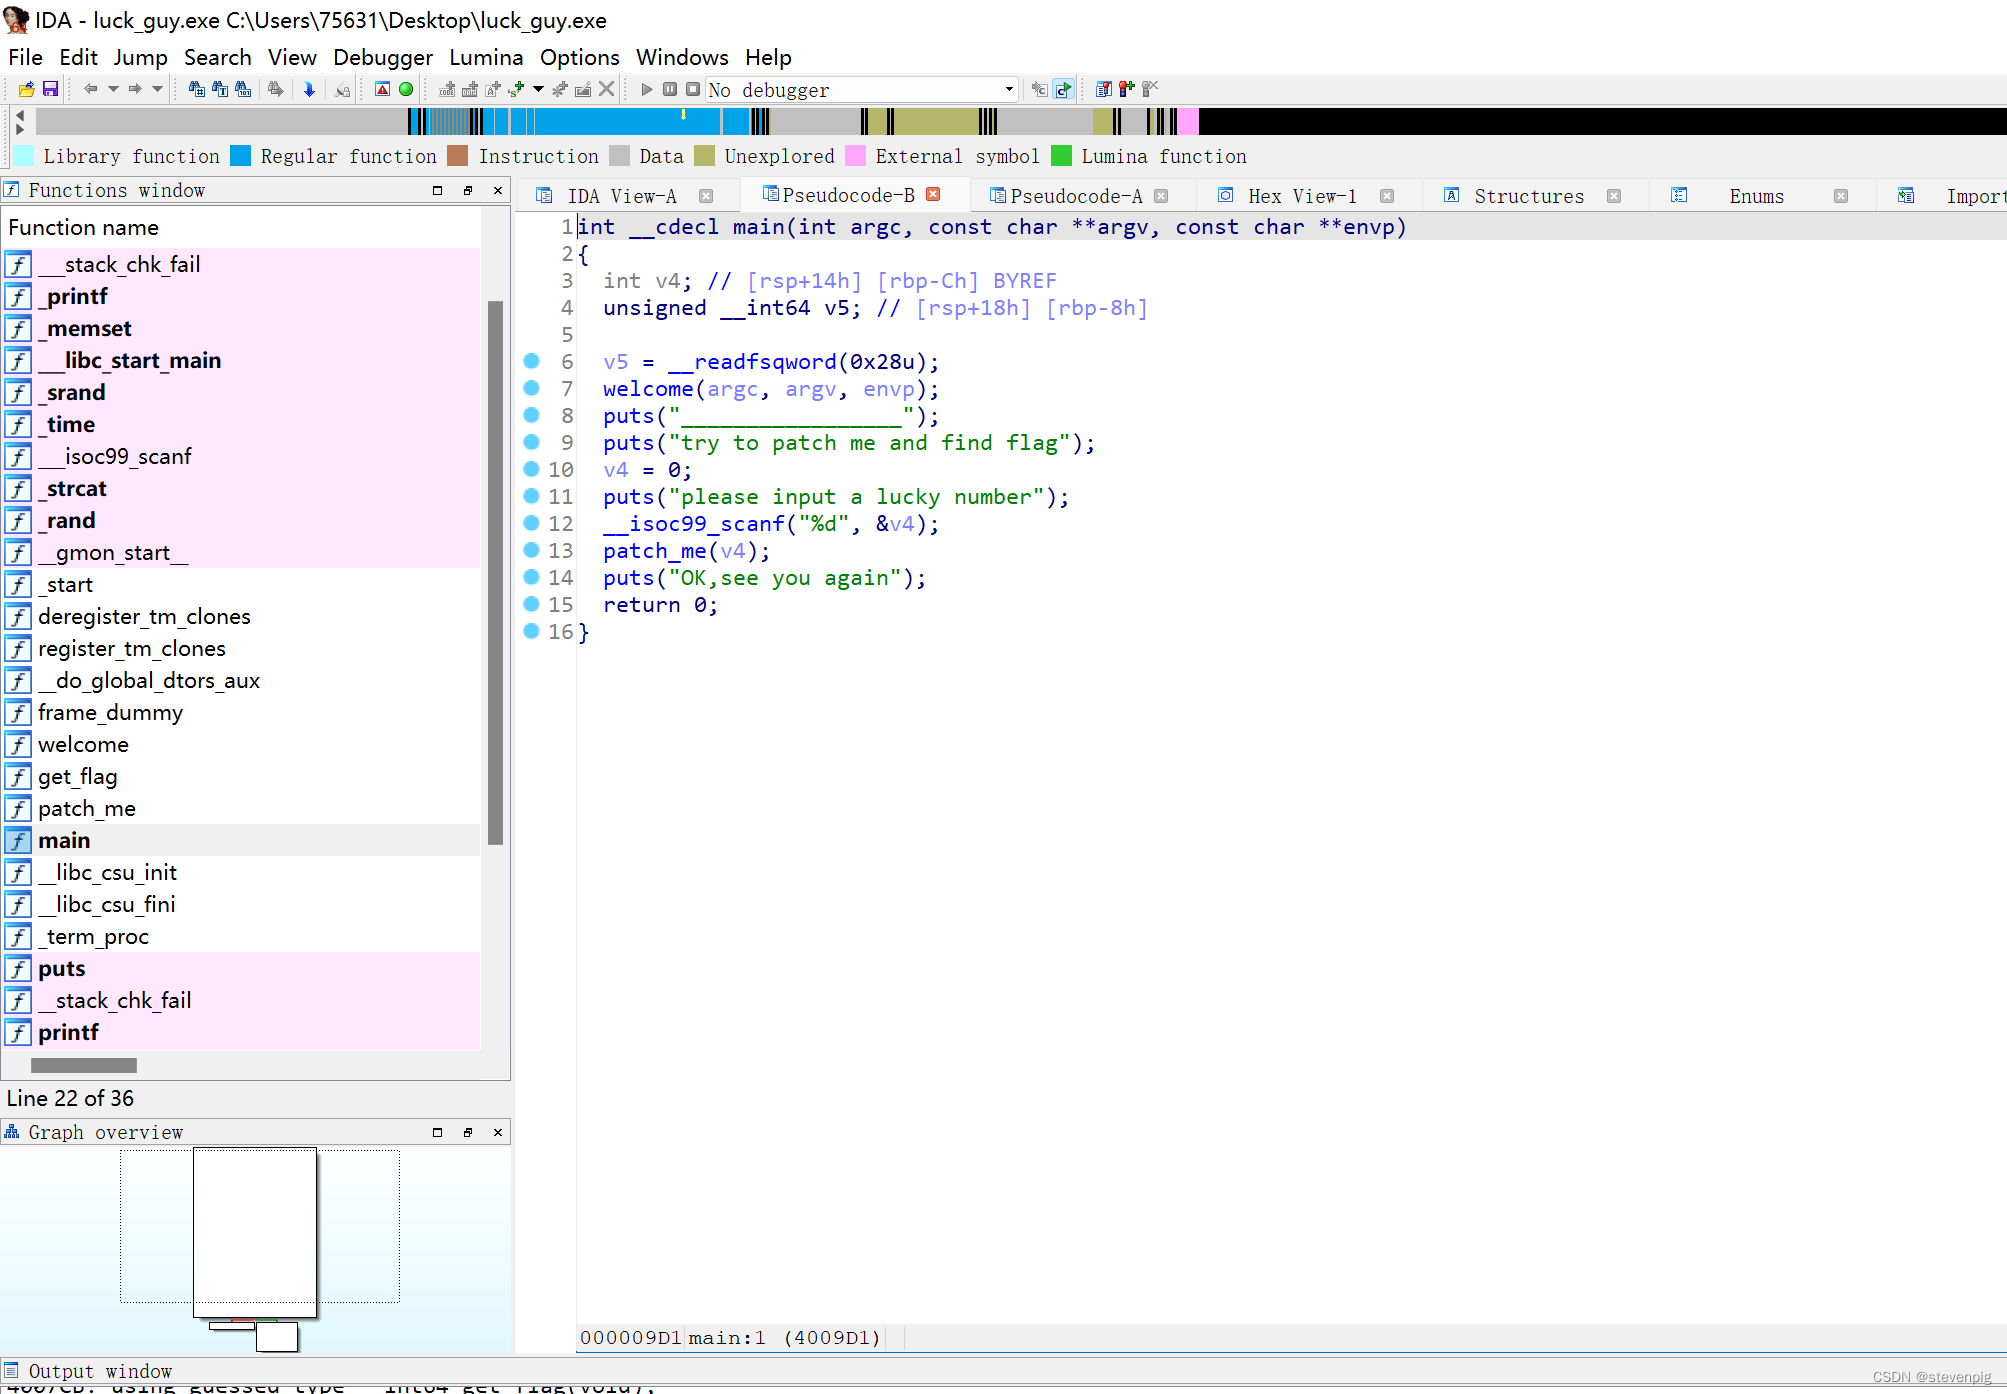
Task: Click the text search icon
Action: pyautogui.click(x=220, y=89)
